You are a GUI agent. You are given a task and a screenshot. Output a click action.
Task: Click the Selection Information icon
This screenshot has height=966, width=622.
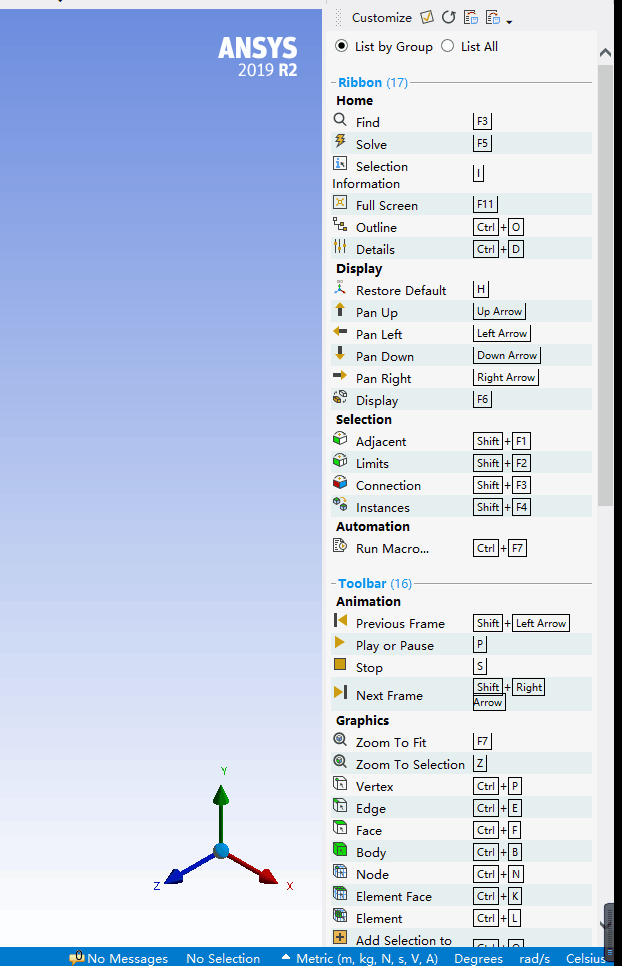340,163
